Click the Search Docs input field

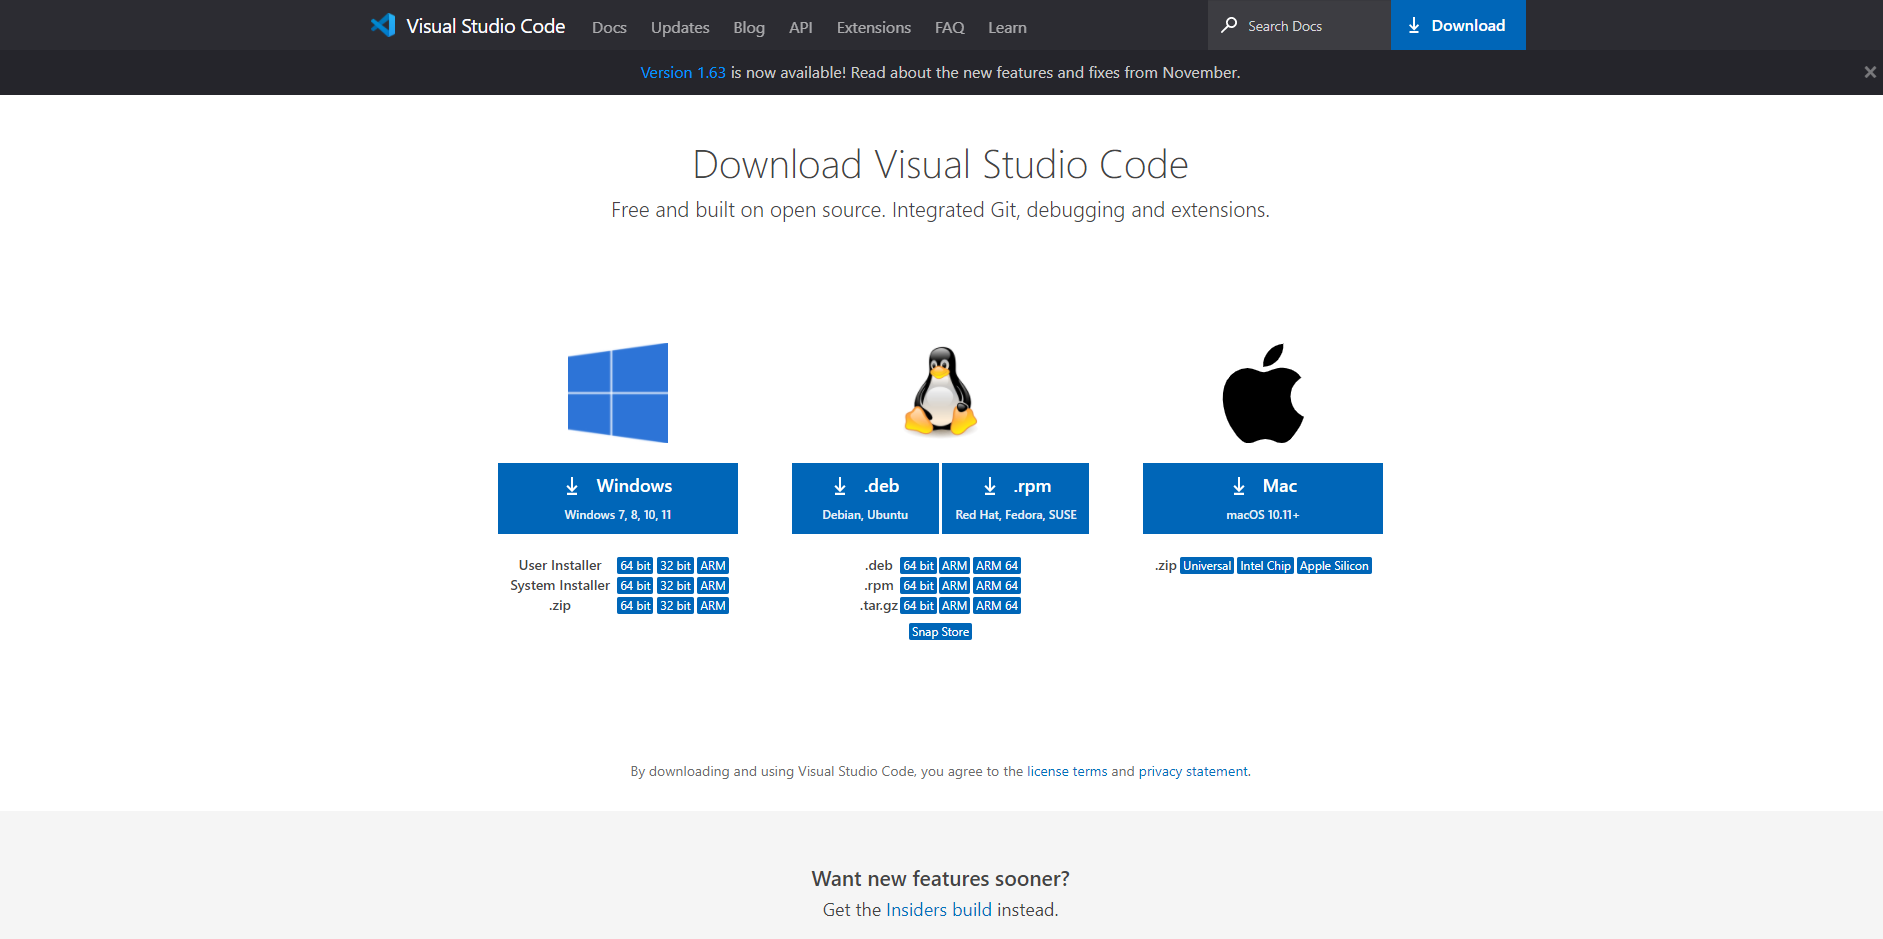point(1299,25)
